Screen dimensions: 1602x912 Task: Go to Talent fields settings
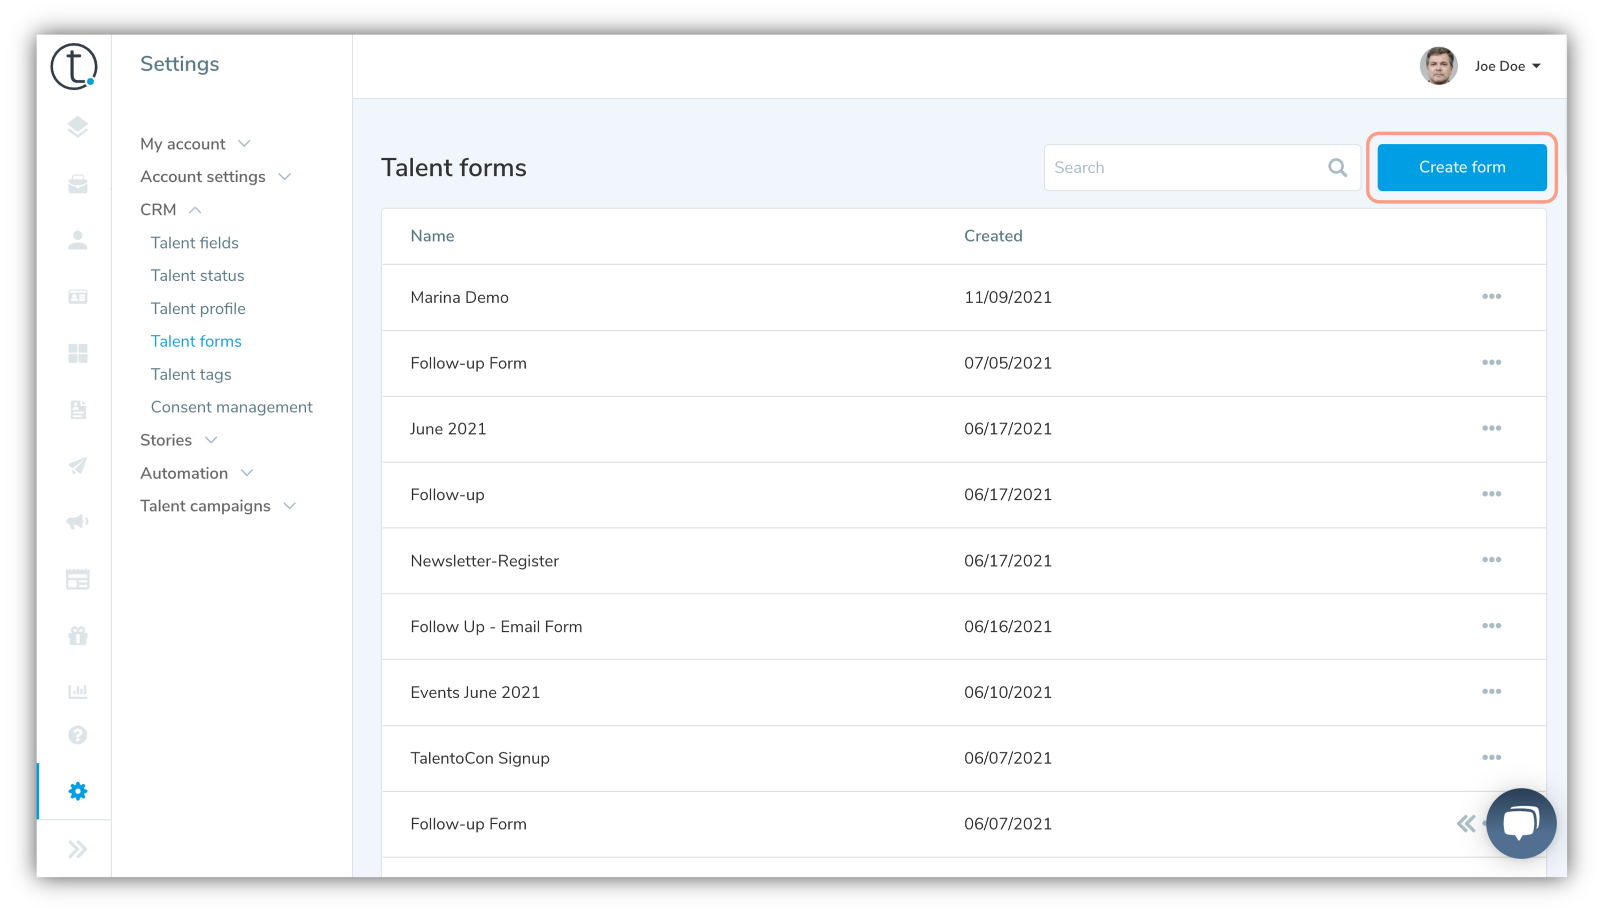(x=195, y=243)
